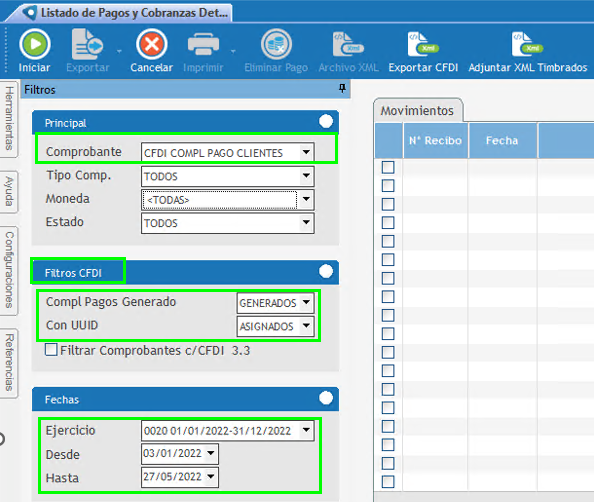The width and height of the screenshot is (594, 502).
Task: Switch to the Movimientos tab
Action: (x=417, y=111)
